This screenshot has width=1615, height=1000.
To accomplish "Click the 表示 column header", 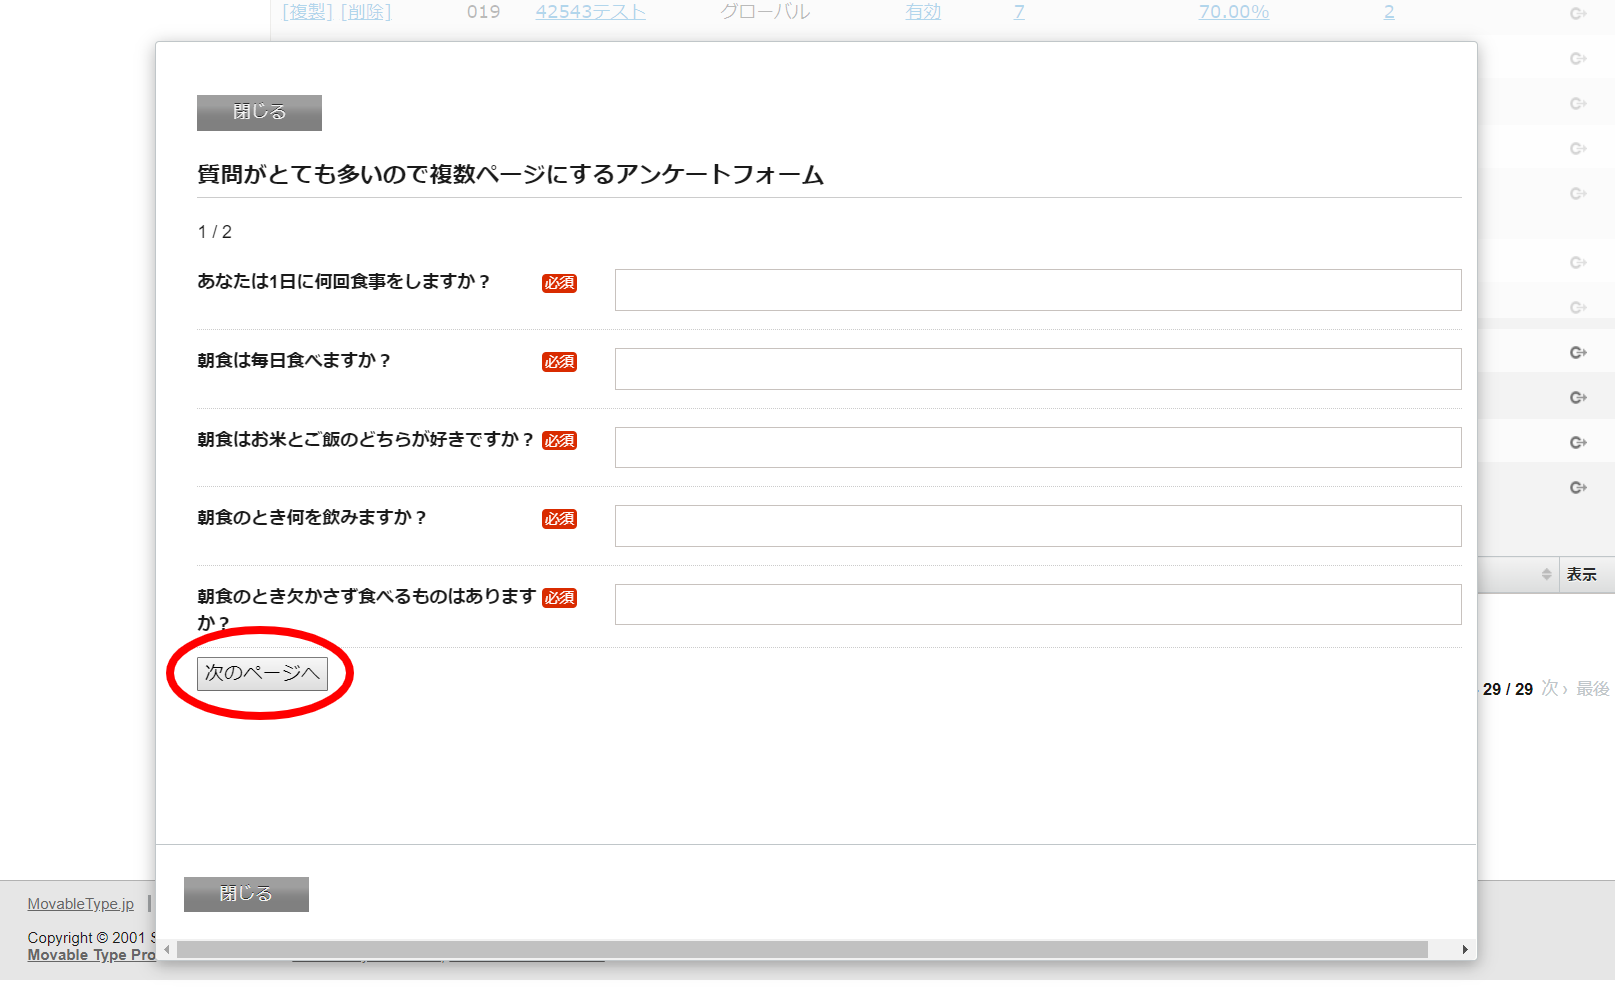I will point(1581,574).
